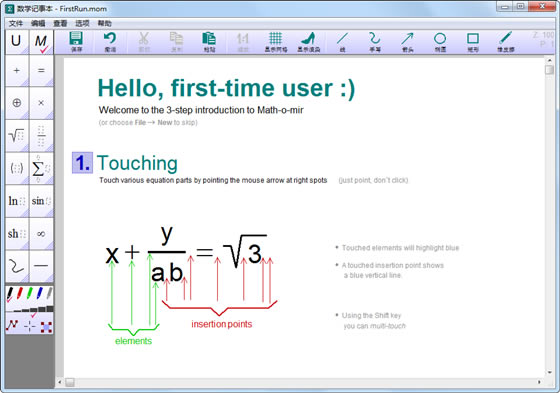This screenshot has height=393, width=560.
Task: Select the rectangle drawing tool
Action: pyautogui.click(x=473, y=41)
